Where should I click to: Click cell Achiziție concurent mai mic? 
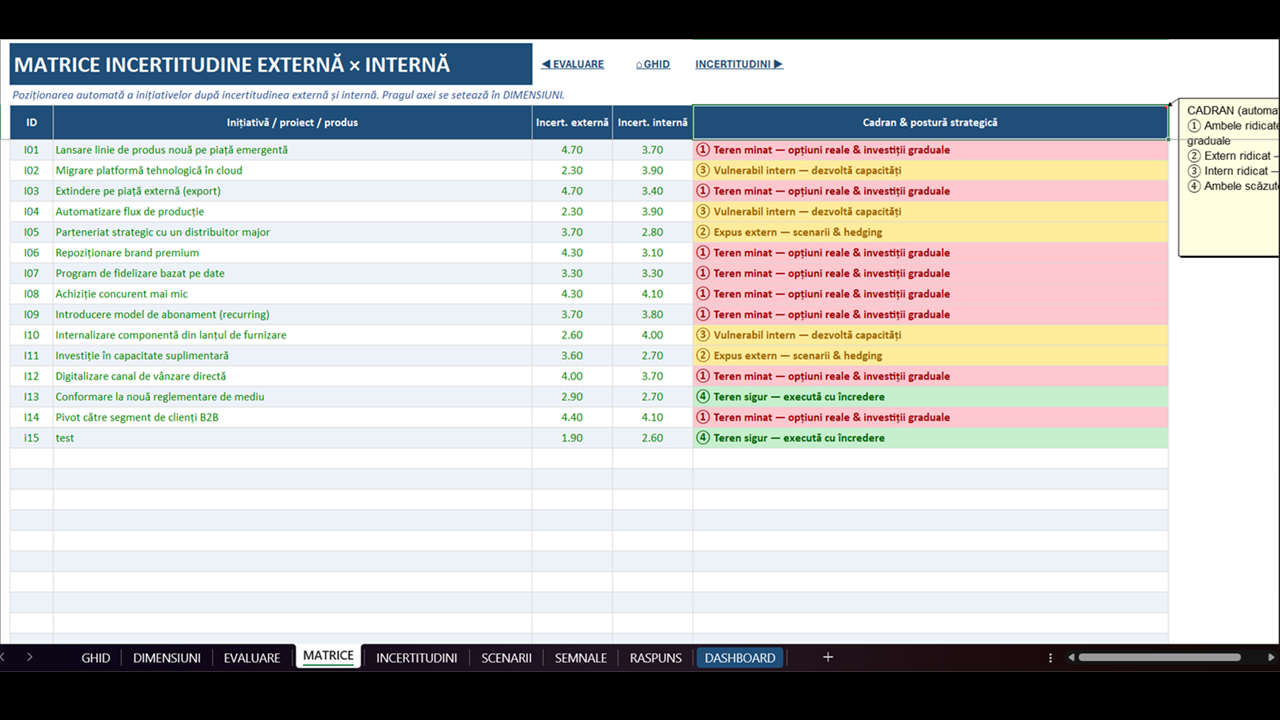coord(293,294)
